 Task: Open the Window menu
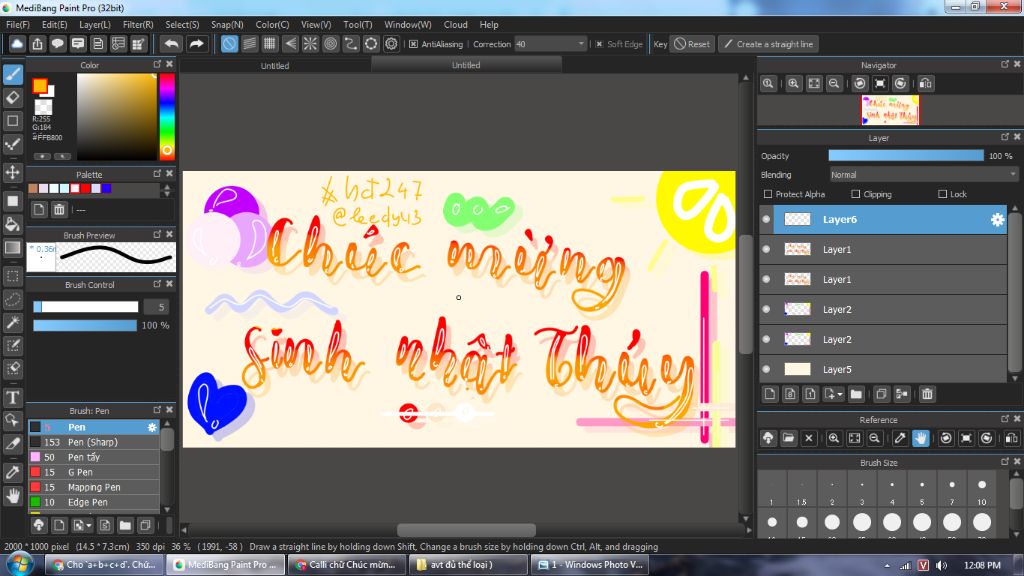pyautogui.click(x=408, y=25)
